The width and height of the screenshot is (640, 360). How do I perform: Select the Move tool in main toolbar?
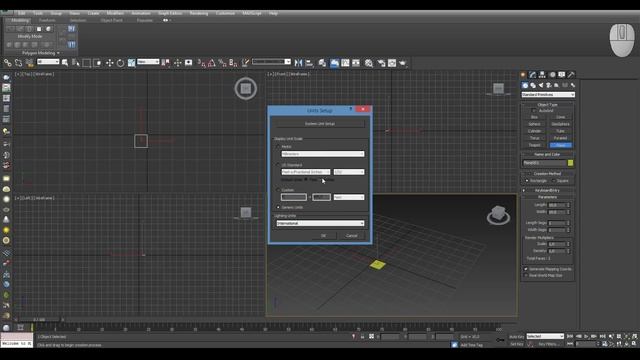(x=109, y=63)
